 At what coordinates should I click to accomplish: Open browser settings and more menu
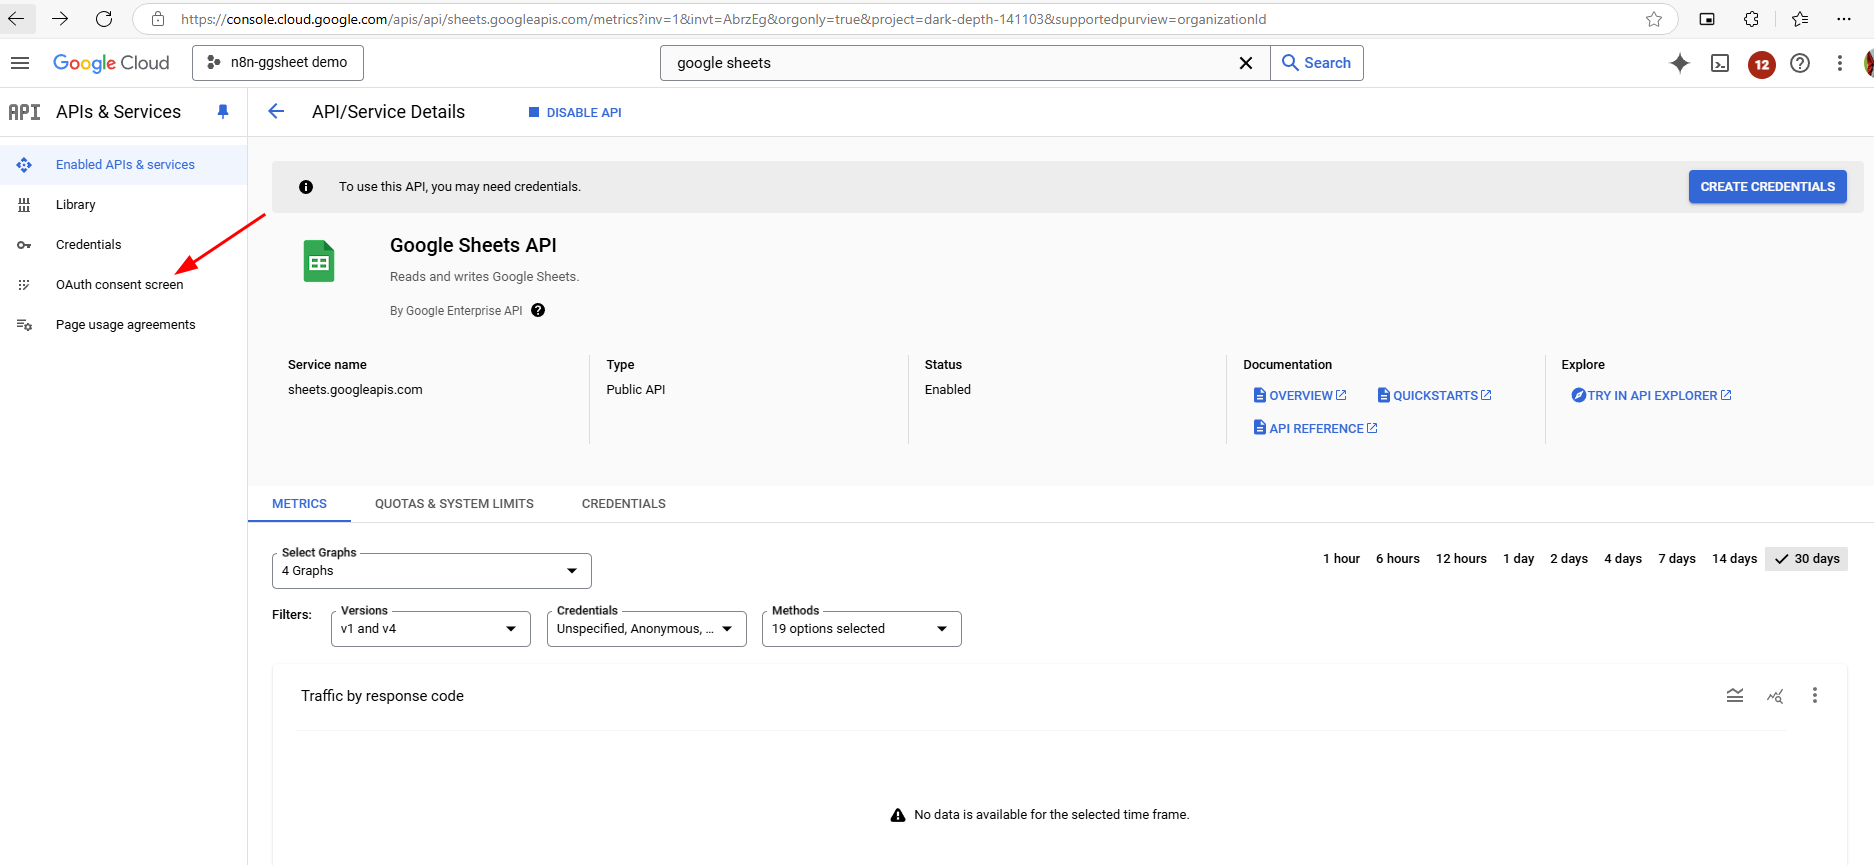(1844, 19)
